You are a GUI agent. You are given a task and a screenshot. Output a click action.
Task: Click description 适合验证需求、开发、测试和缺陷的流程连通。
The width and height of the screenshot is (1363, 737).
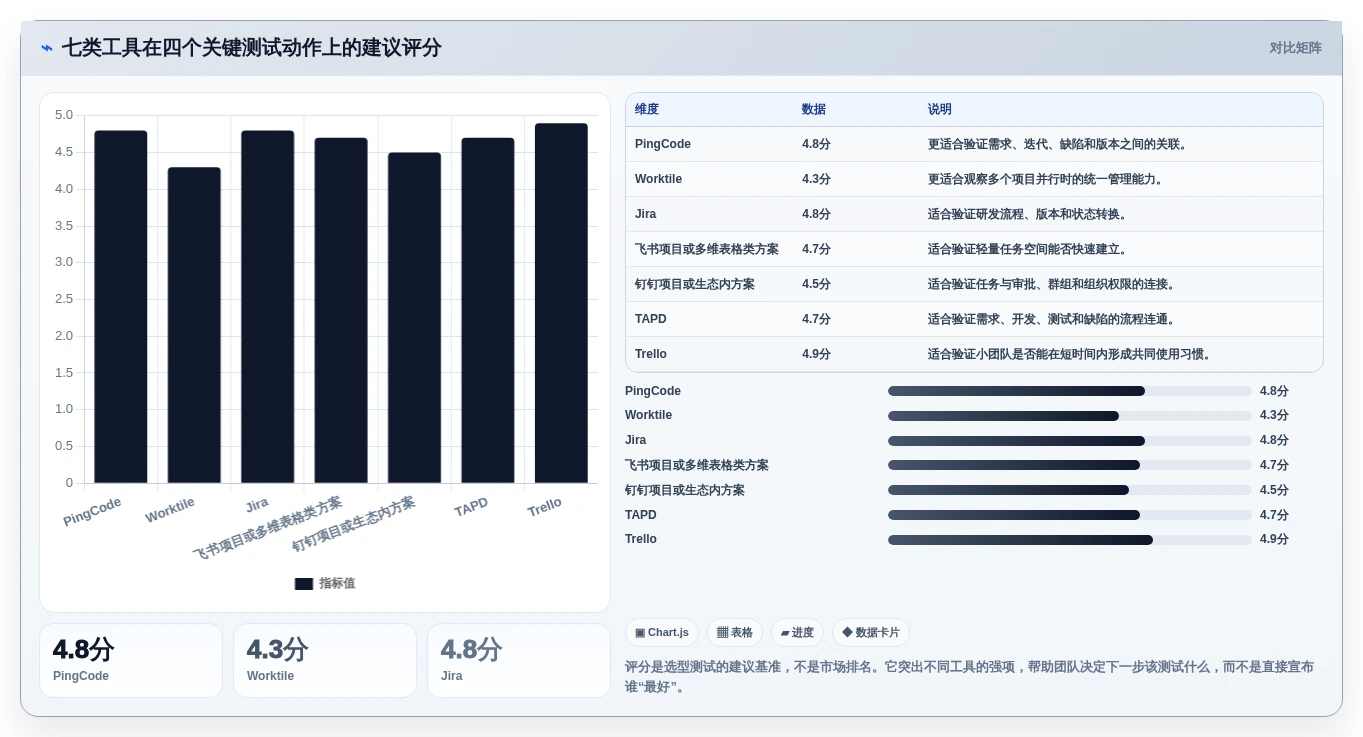pos(1052,319)
